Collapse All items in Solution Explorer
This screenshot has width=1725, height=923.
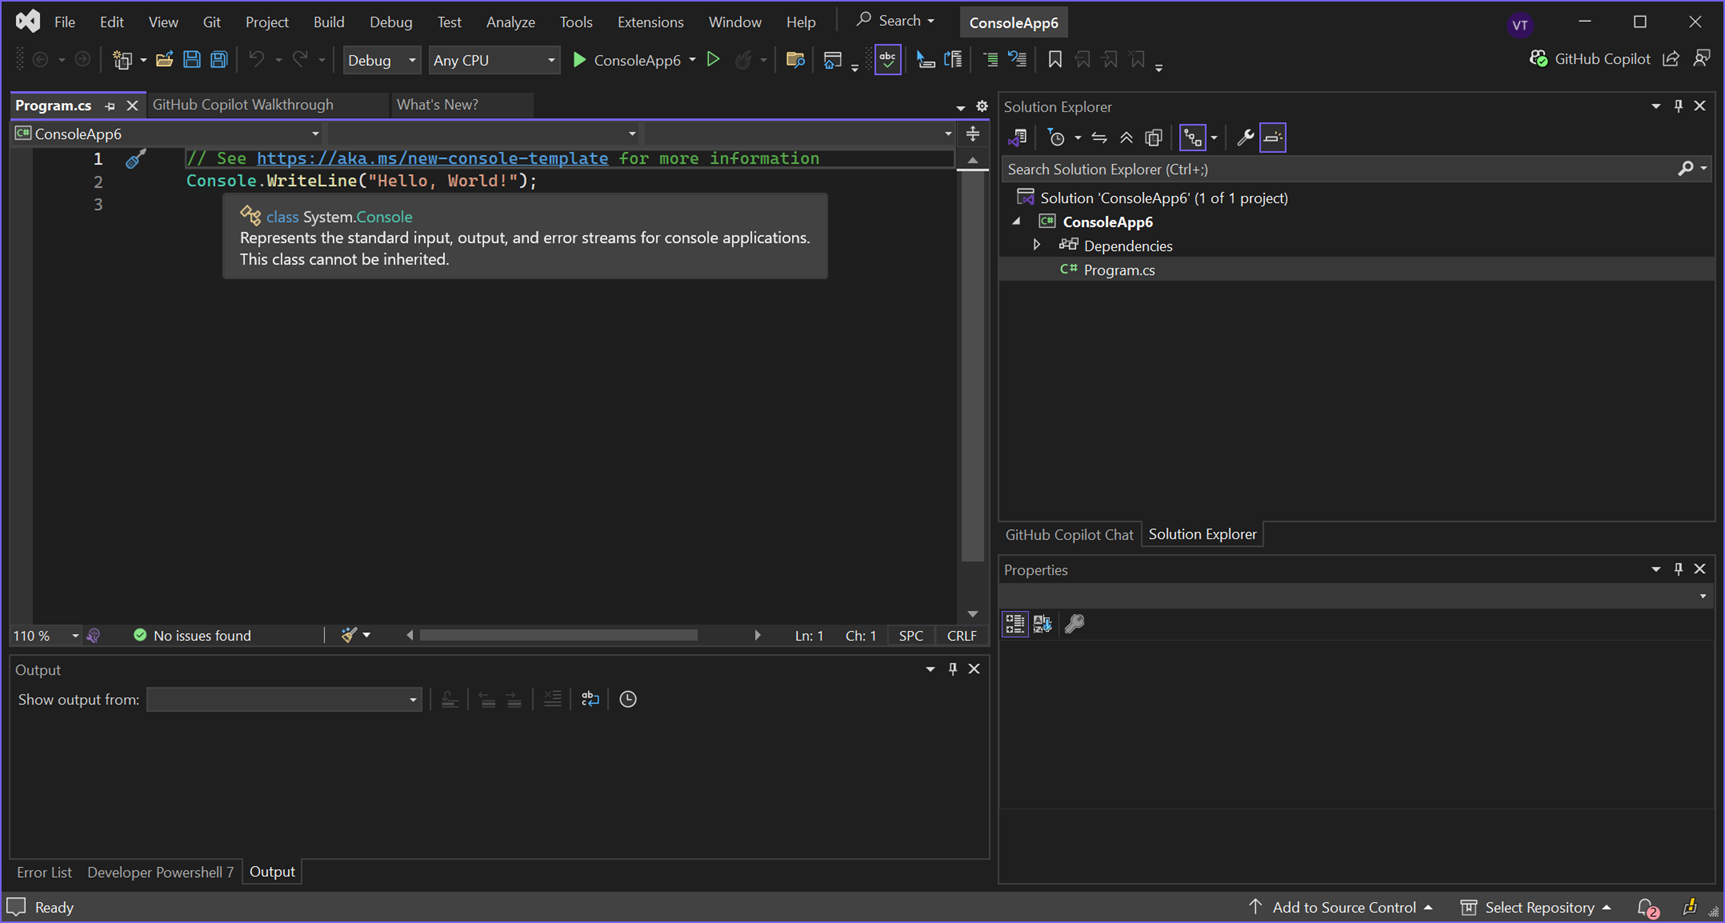[1126, 137]
